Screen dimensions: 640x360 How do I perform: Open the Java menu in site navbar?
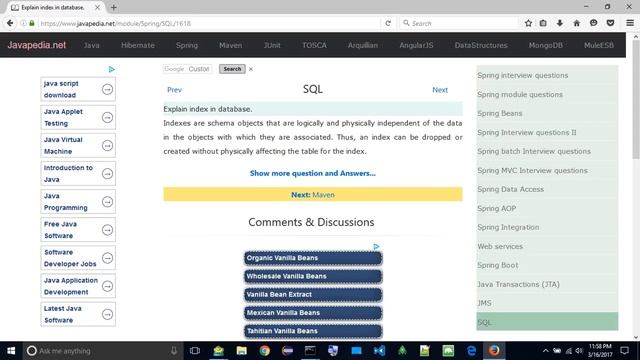pyautogui.click(x=91, y=45)
